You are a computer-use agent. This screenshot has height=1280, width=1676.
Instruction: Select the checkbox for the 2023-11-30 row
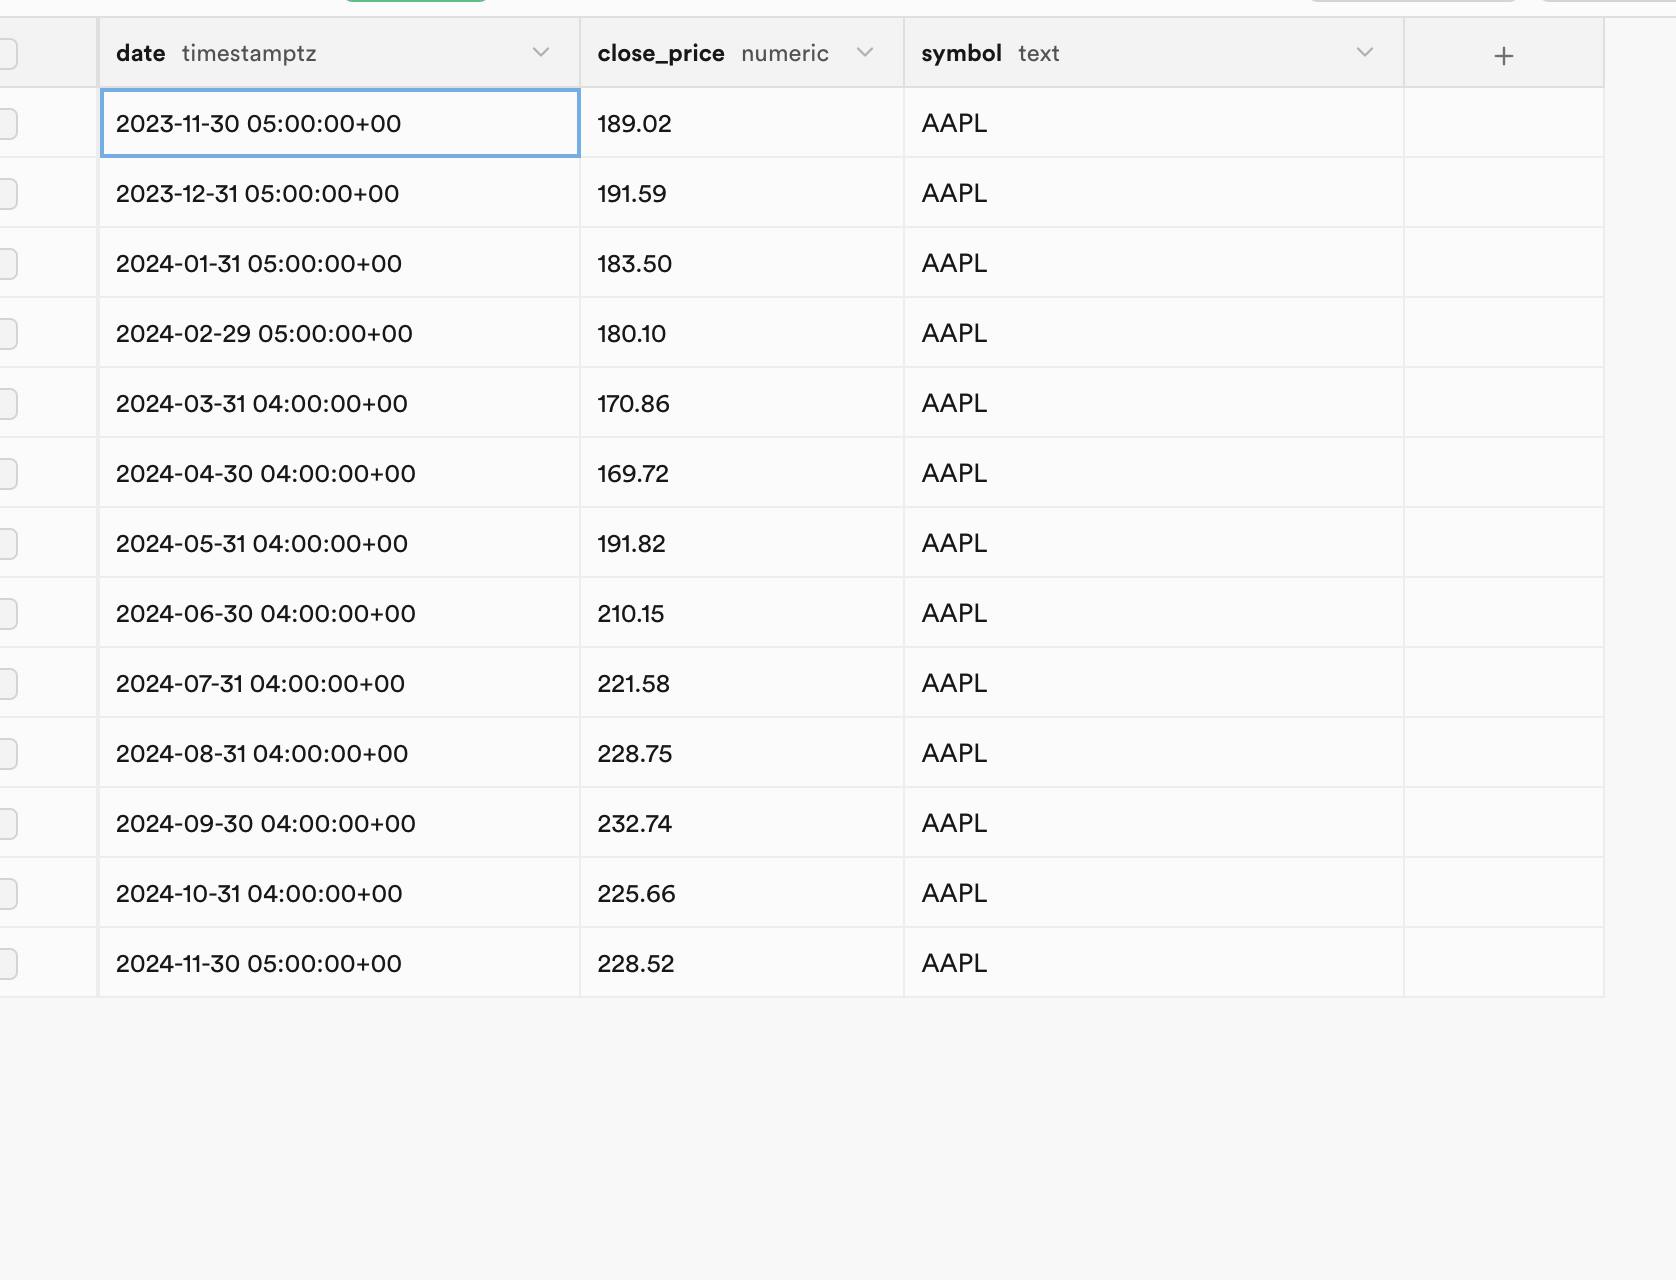pos(8,123)
